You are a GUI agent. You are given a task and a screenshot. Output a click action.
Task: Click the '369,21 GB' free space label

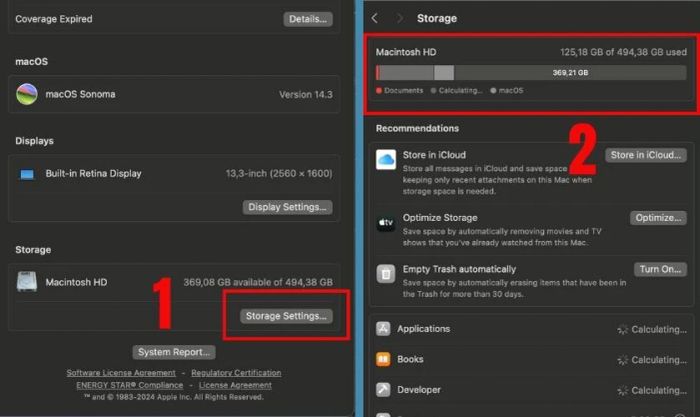570,73
